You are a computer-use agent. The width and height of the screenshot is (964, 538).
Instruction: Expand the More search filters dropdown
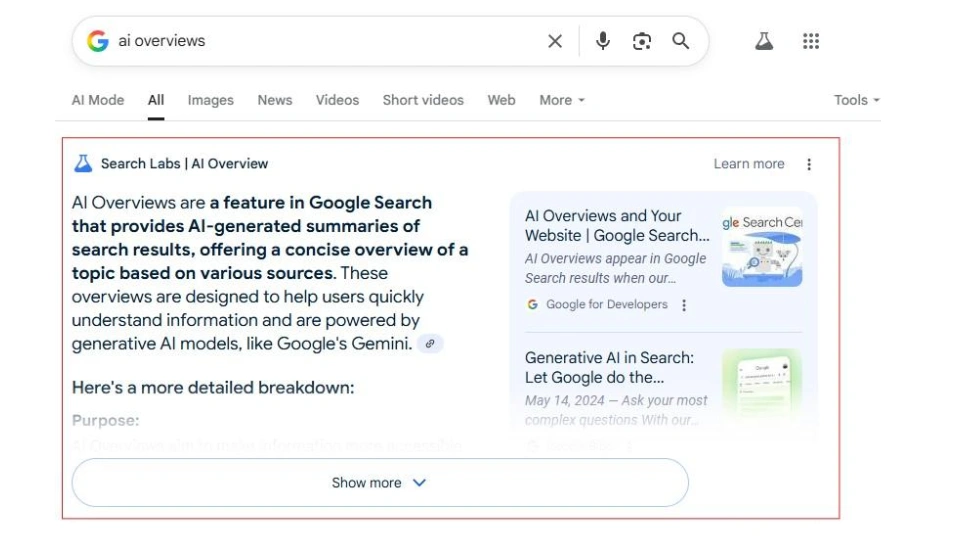tap(561, 100)
